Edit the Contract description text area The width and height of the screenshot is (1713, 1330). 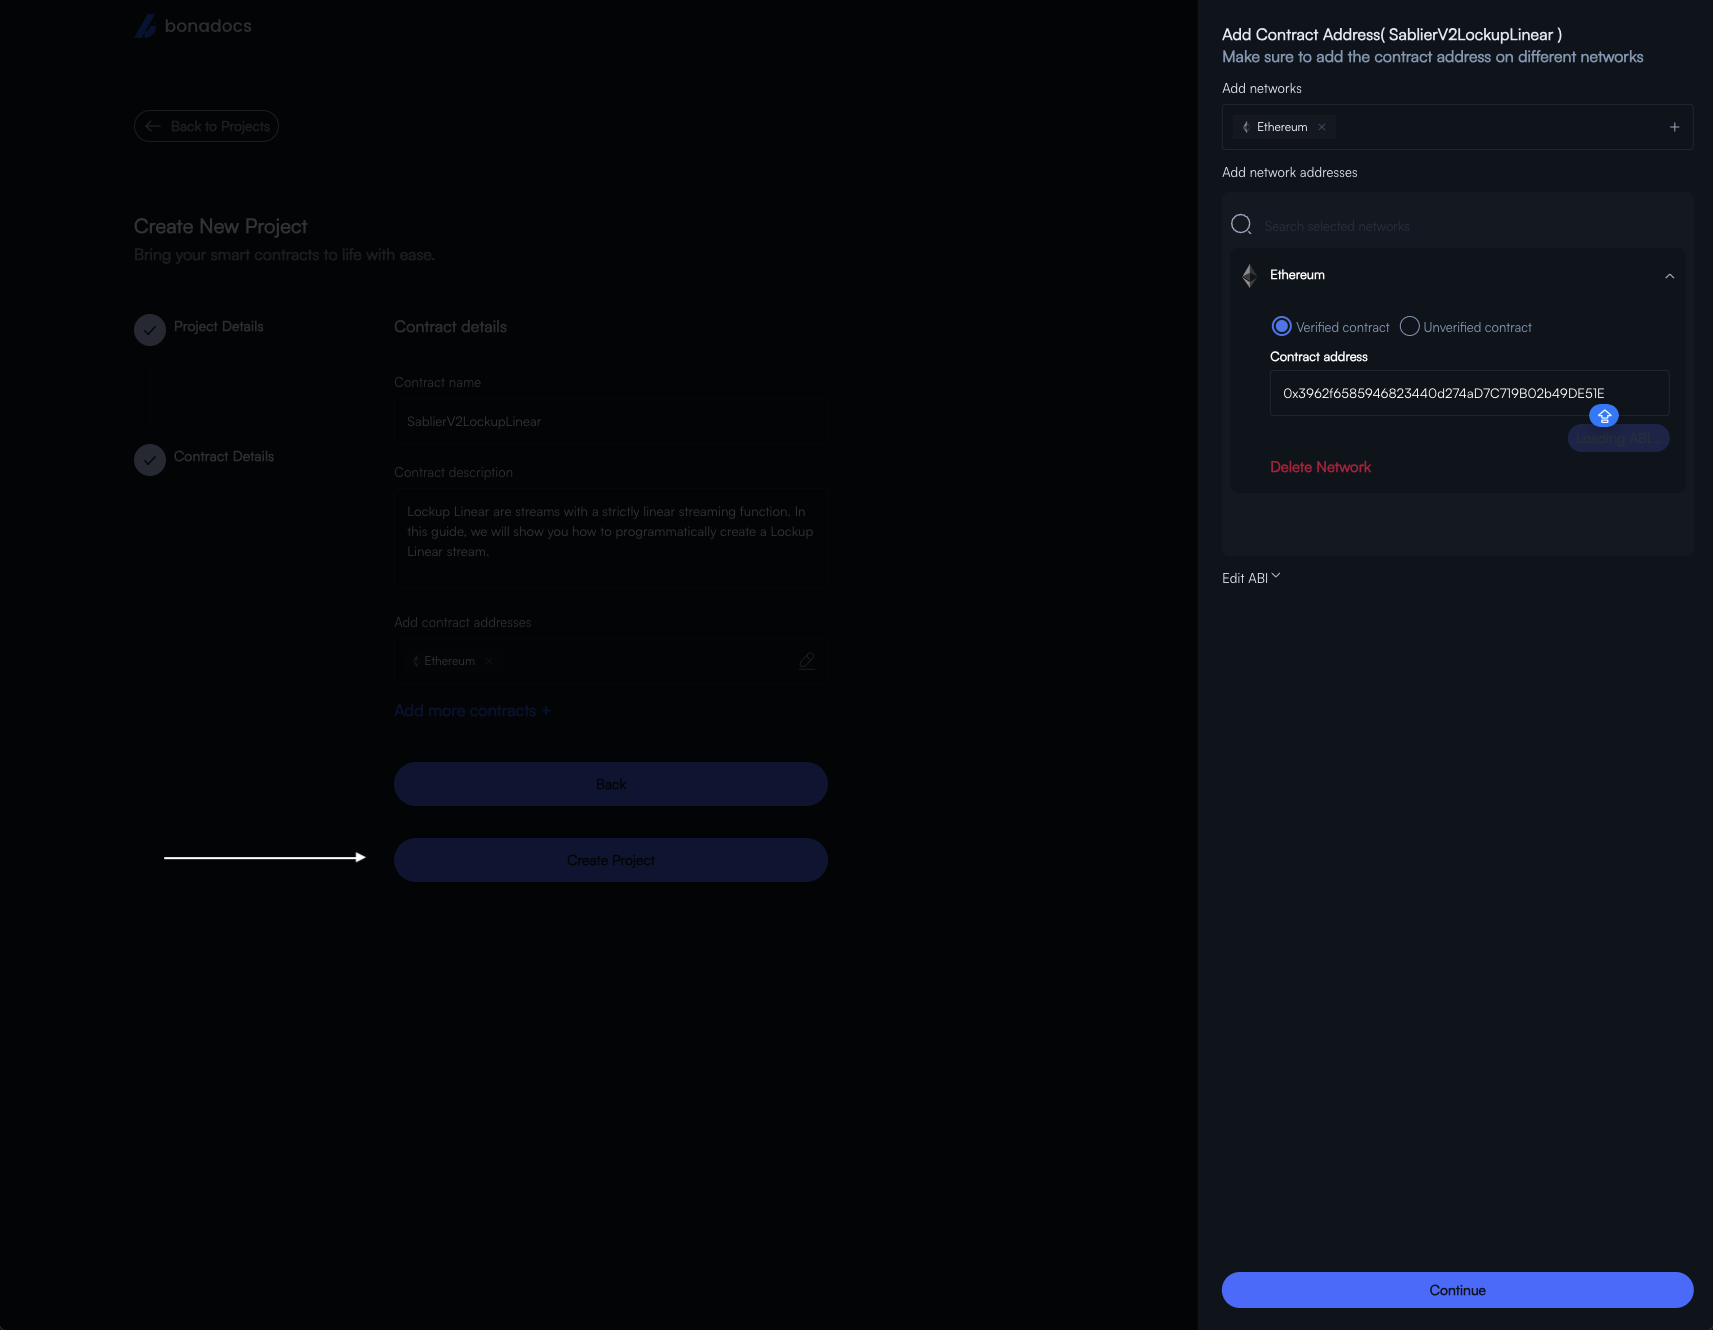(610, 536)
